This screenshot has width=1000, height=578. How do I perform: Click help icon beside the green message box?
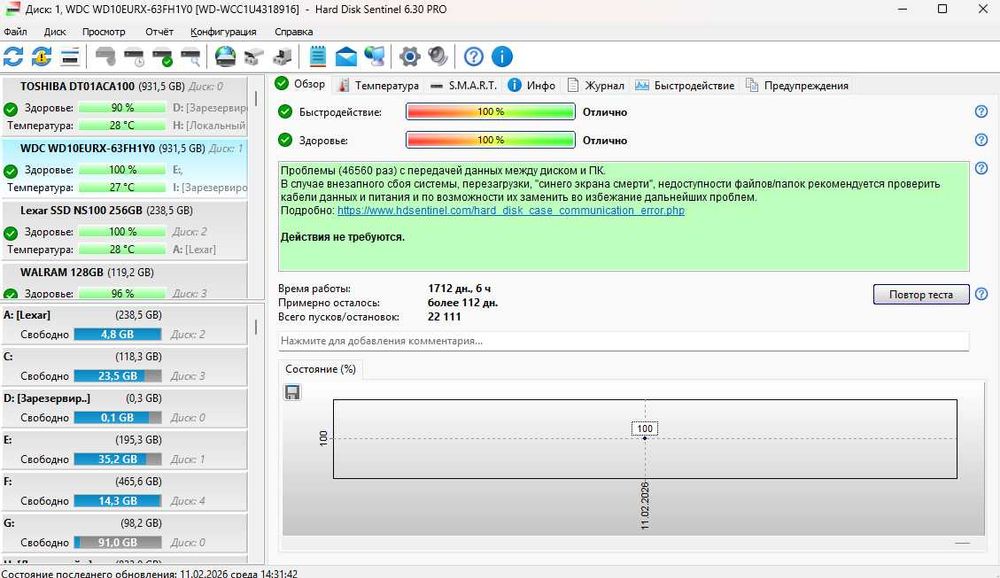pos(981,168)
